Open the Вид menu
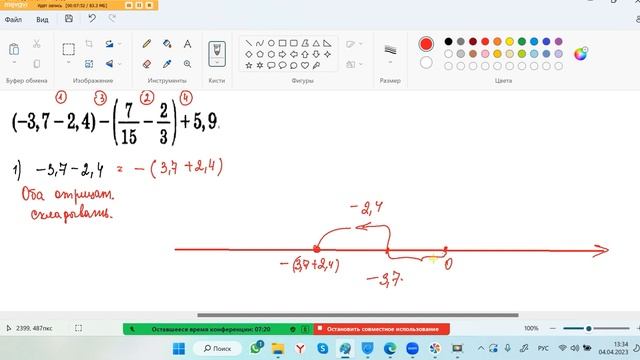 42,19
